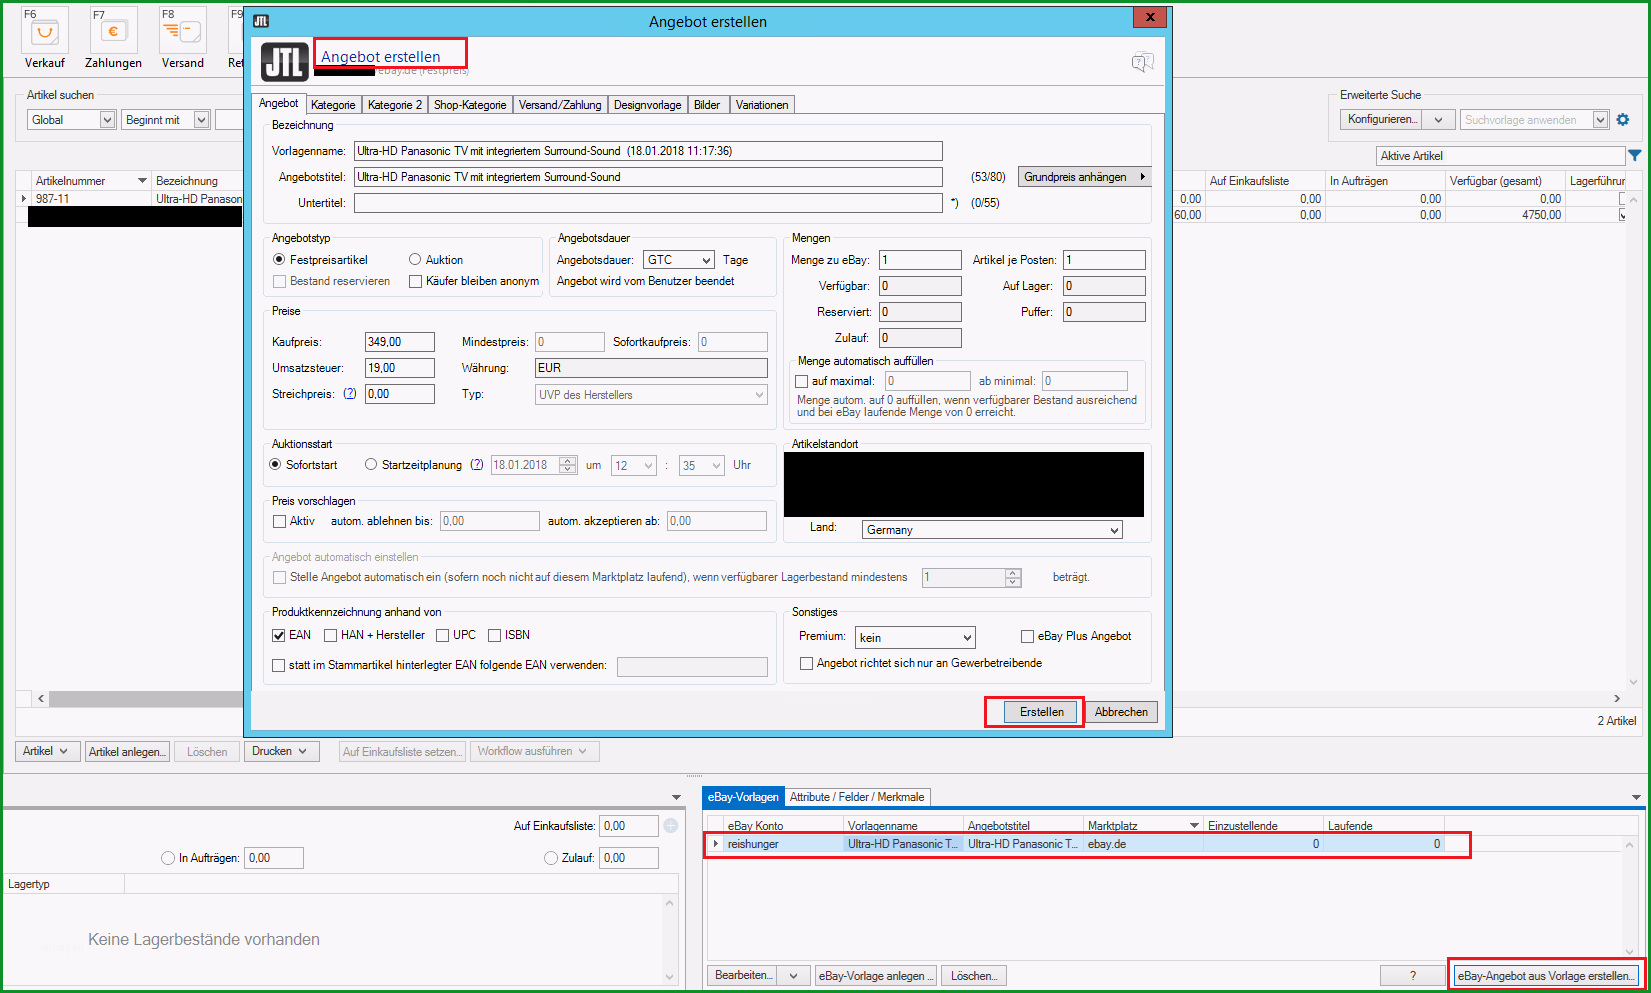Expand the Bearbeiten dropdown arrow
The image size is (1651, 993).
click(794, 976)
